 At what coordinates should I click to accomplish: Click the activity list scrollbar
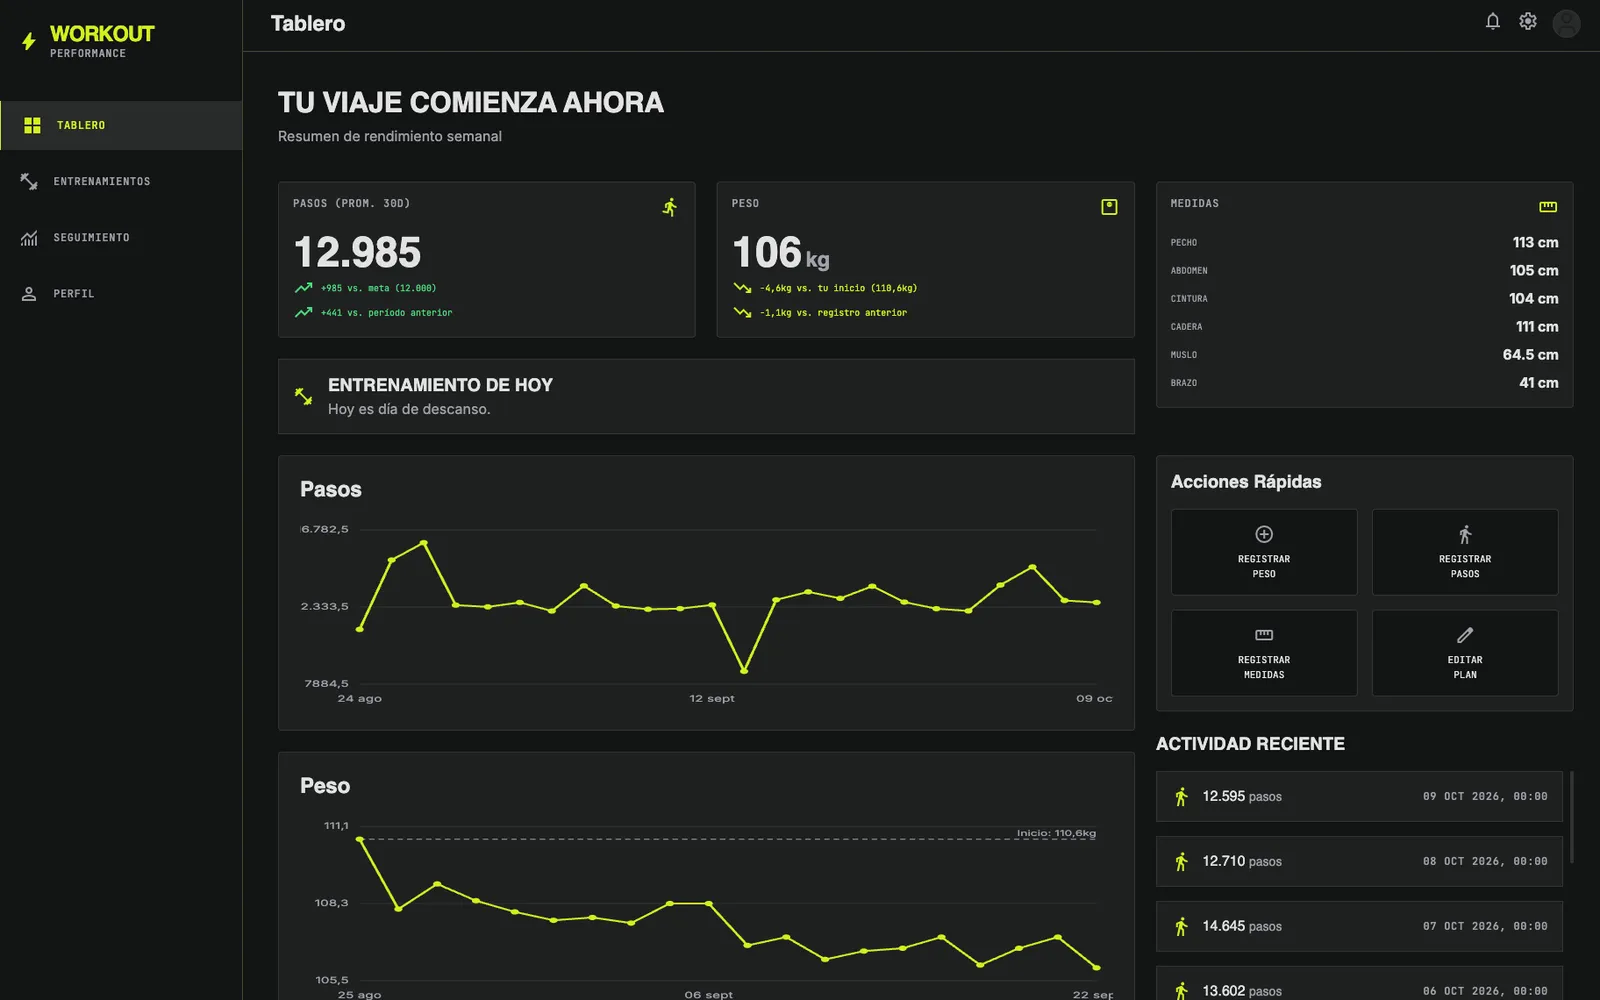click(x=1571, y=816)
